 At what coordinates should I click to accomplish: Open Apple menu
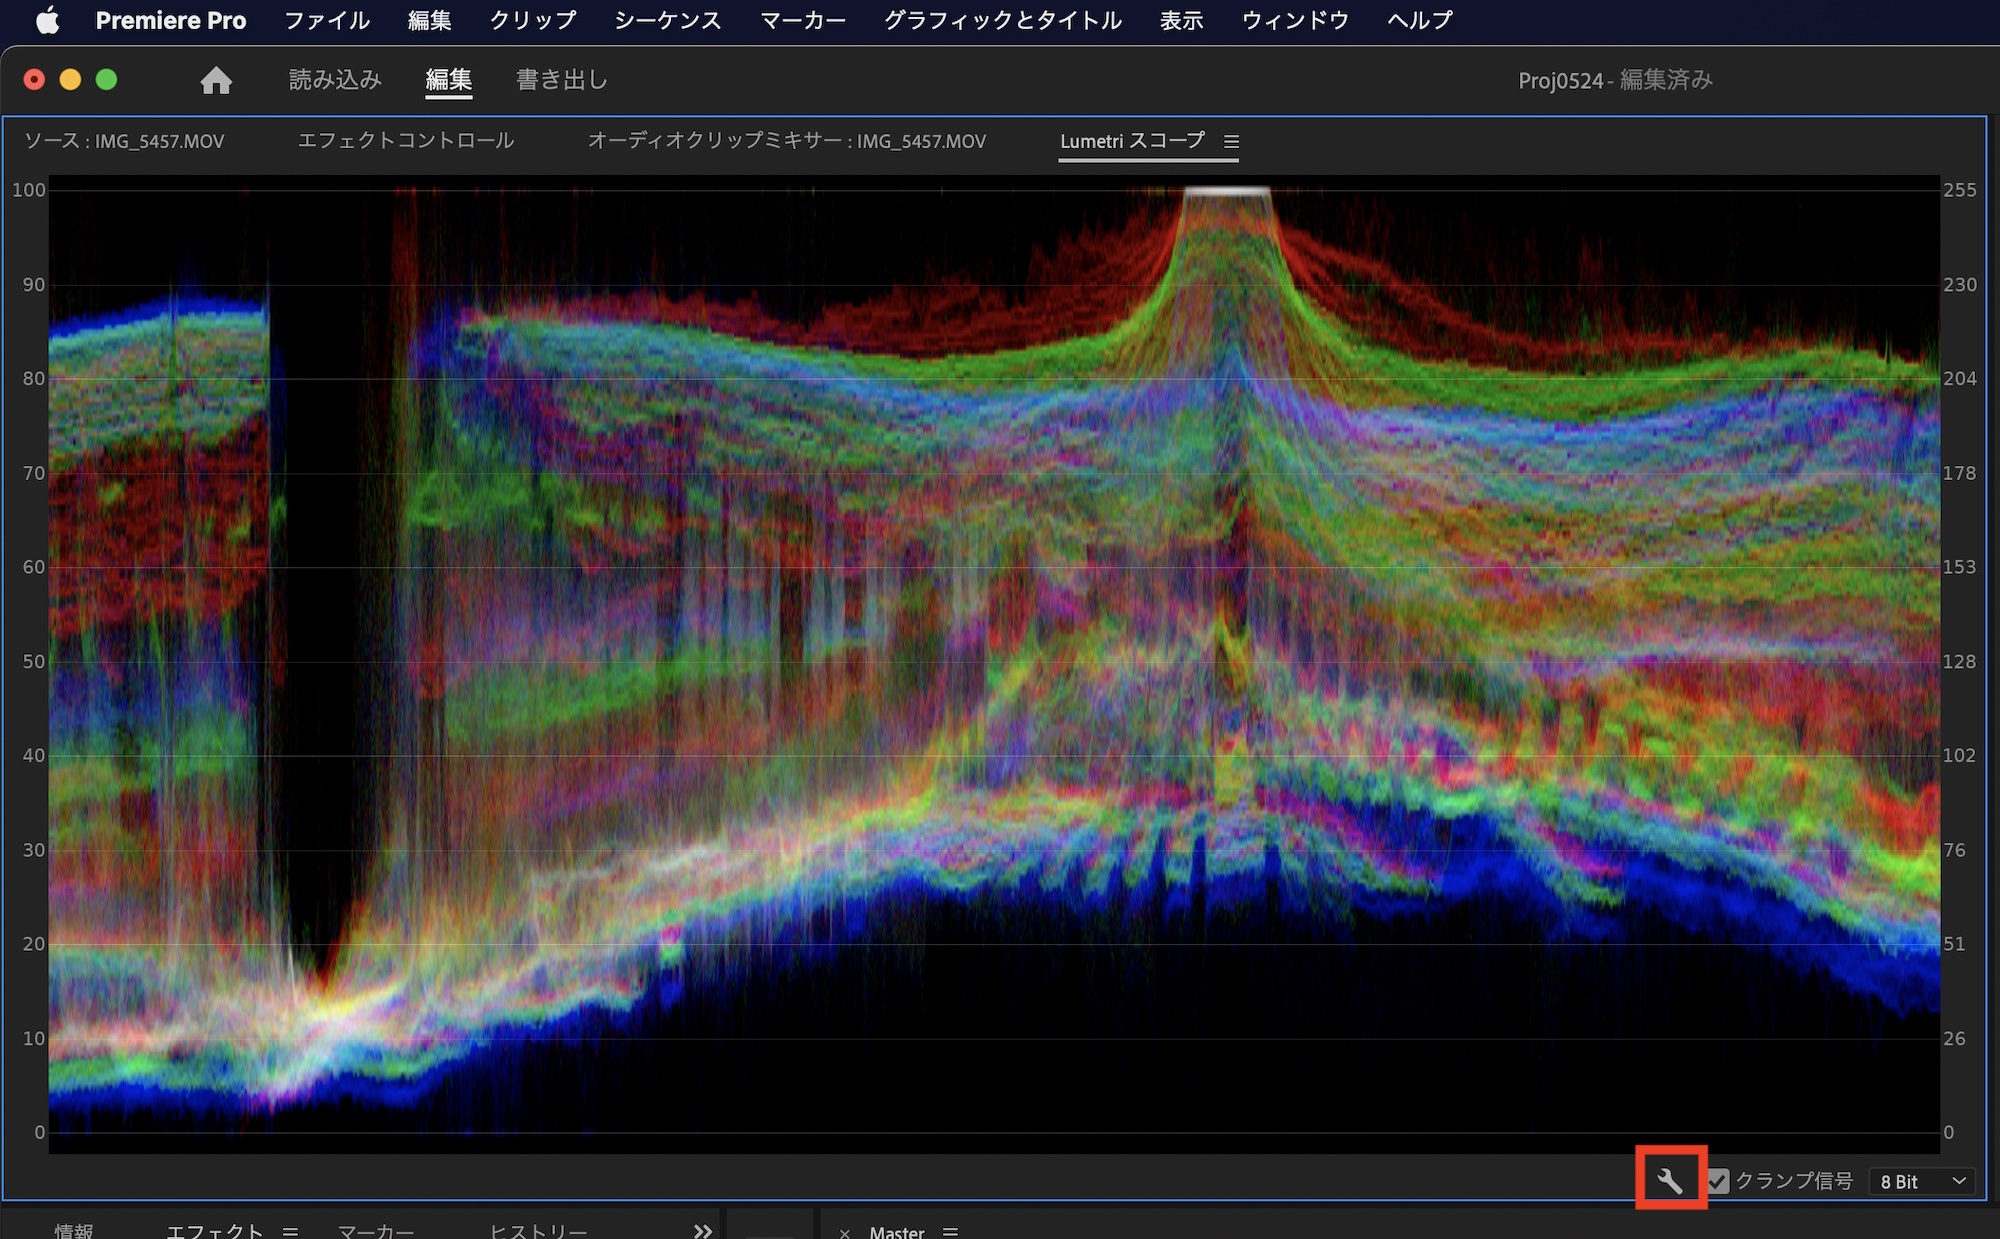(47, 20)
